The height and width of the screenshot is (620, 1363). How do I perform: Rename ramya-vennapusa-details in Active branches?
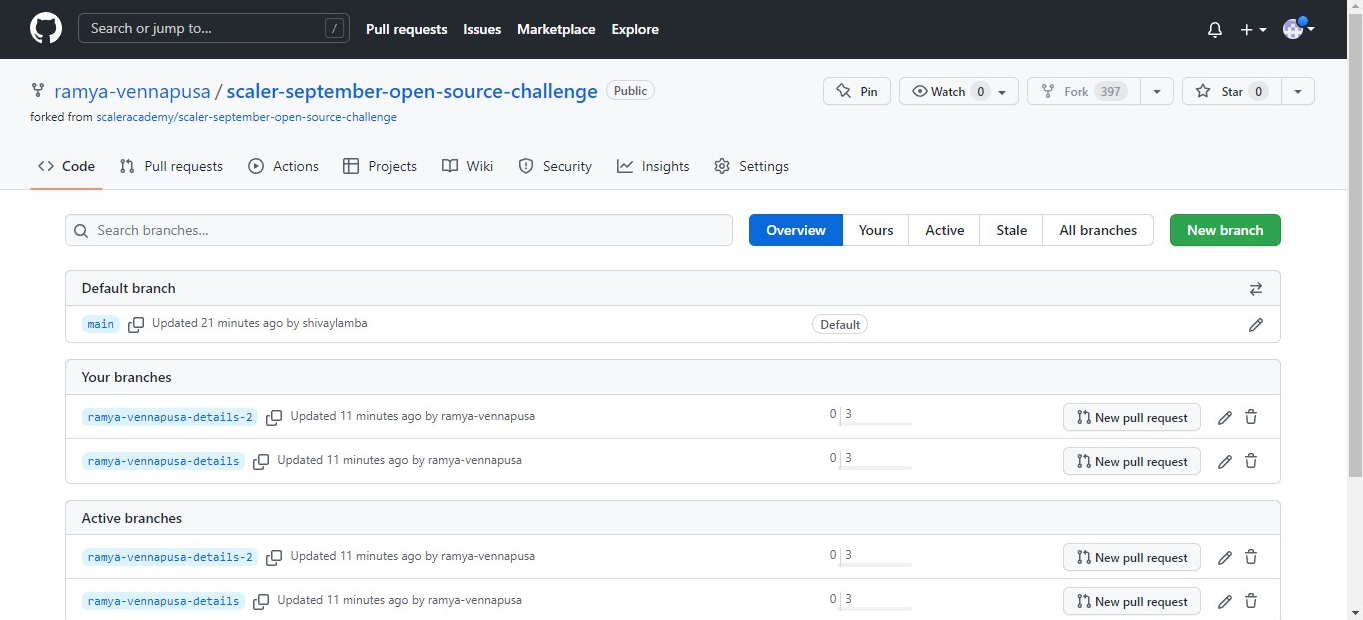click(x=1225, y=601)
